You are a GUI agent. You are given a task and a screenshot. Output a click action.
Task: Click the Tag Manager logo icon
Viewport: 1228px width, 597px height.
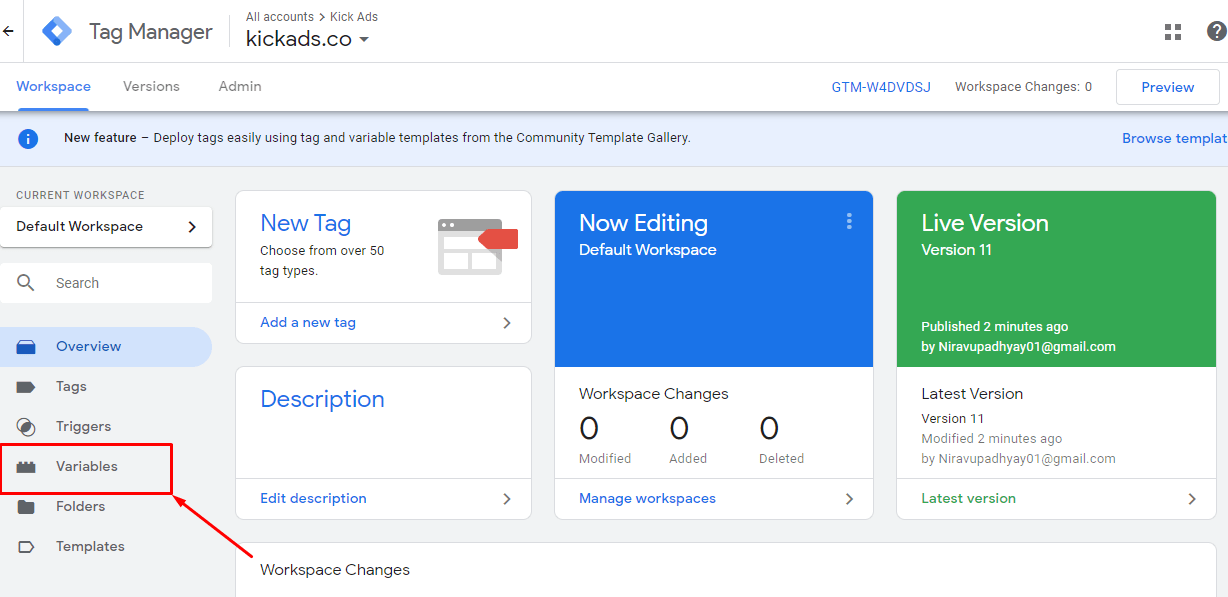click(x=57, y=31)
